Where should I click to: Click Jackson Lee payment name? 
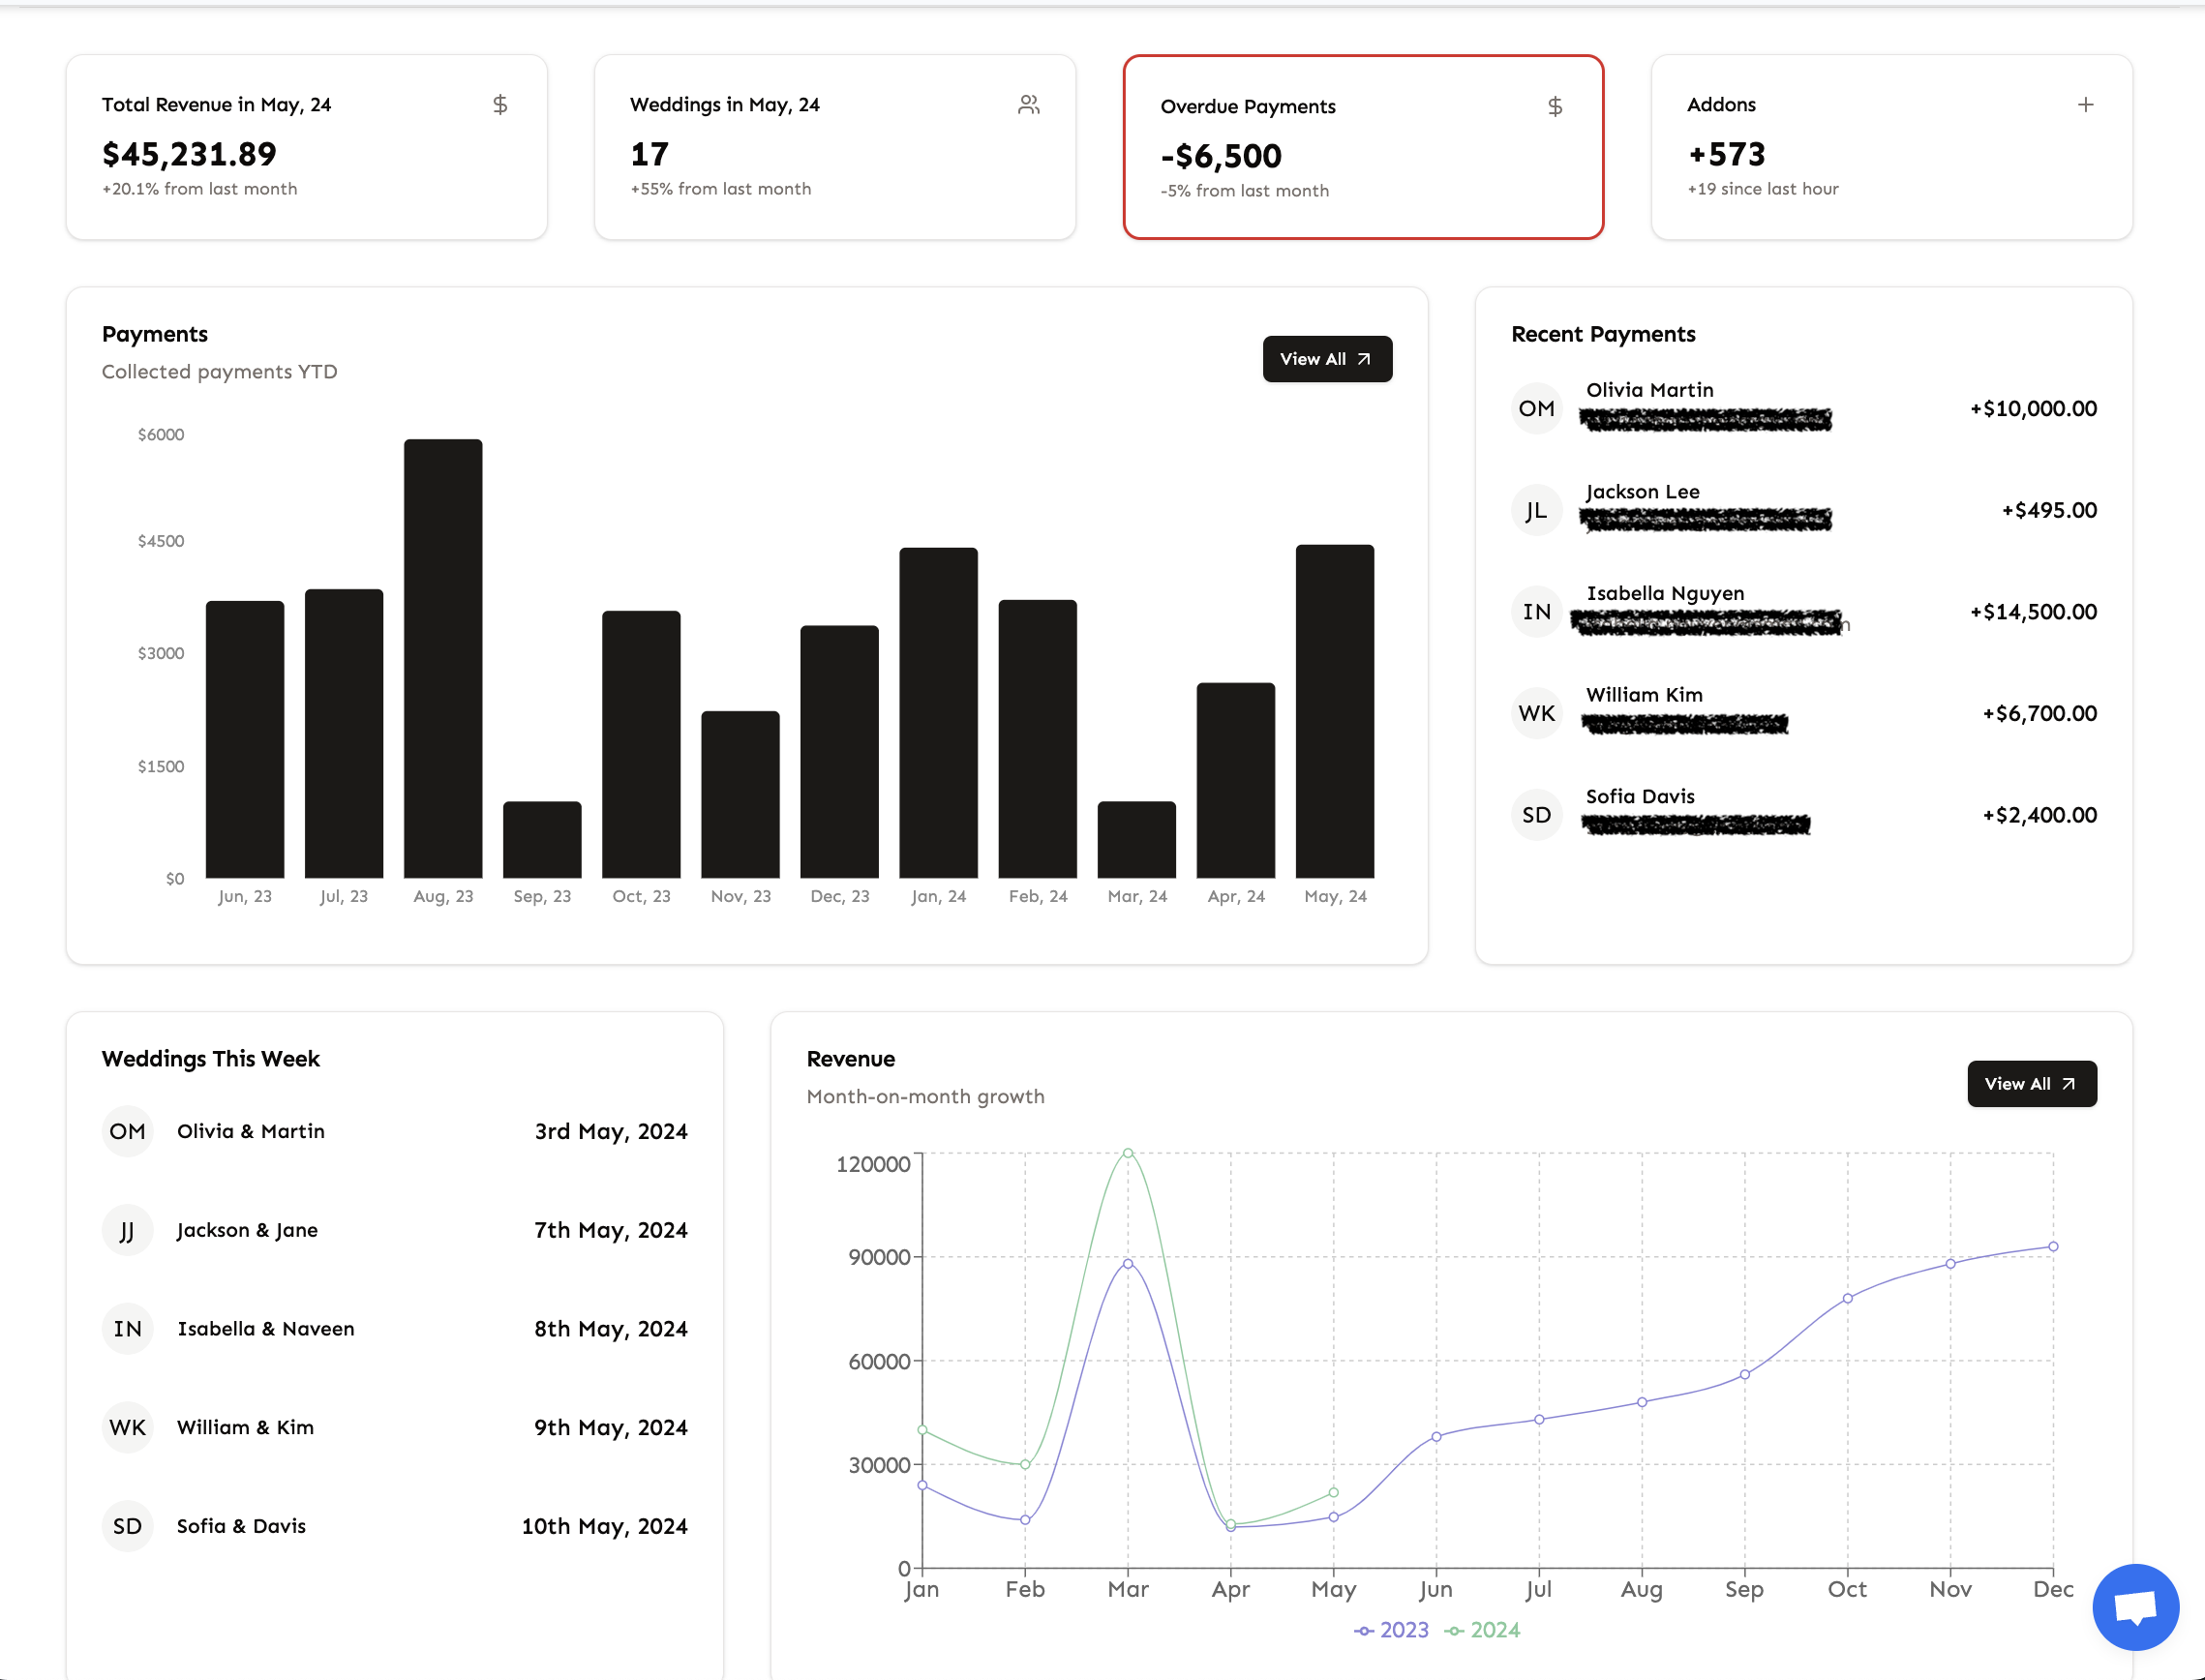1642,492
